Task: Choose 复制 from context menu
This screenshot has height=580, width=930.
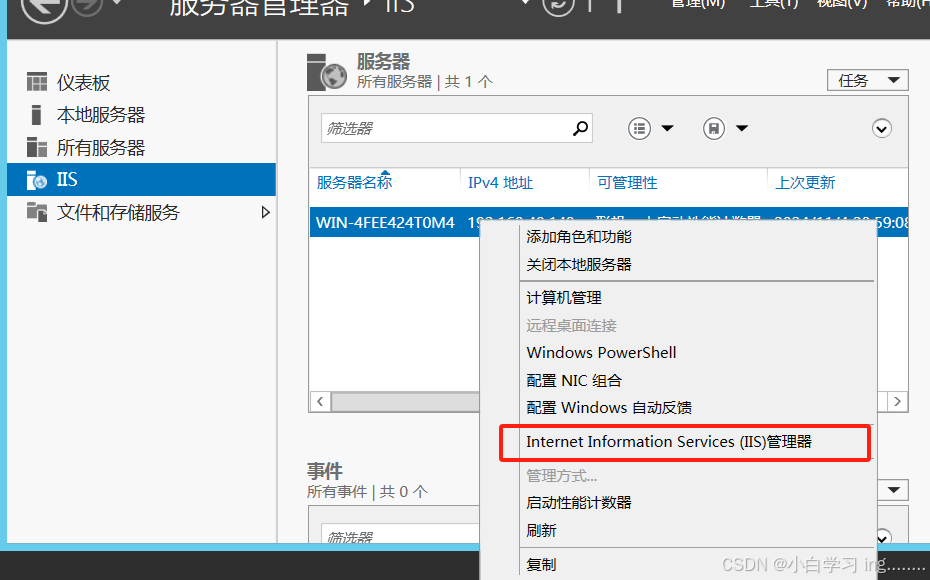Action: (x=541, y=565)
